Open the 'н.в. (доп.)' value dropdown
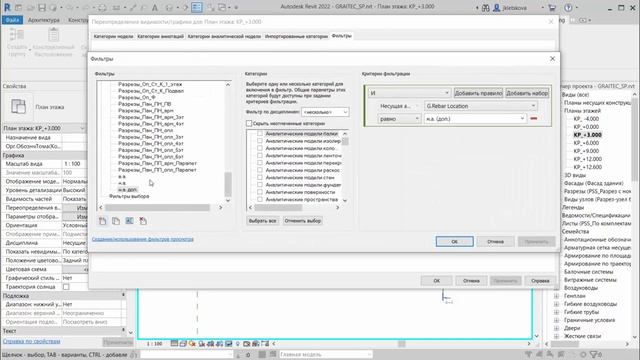This screenshot has width=640, height=360. [475, 119]
